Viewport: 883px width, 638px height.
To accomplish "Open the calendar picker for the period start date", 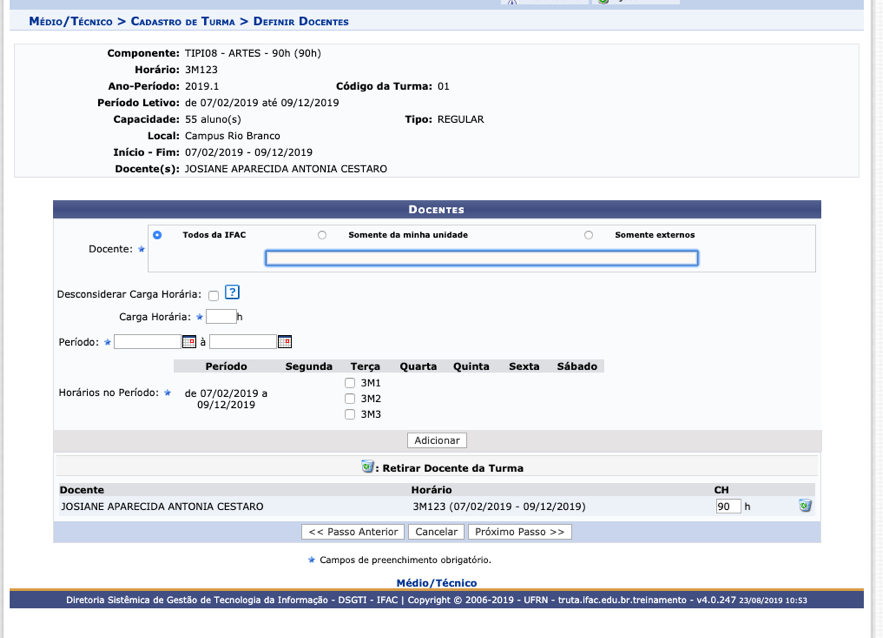I will [189, 342].
